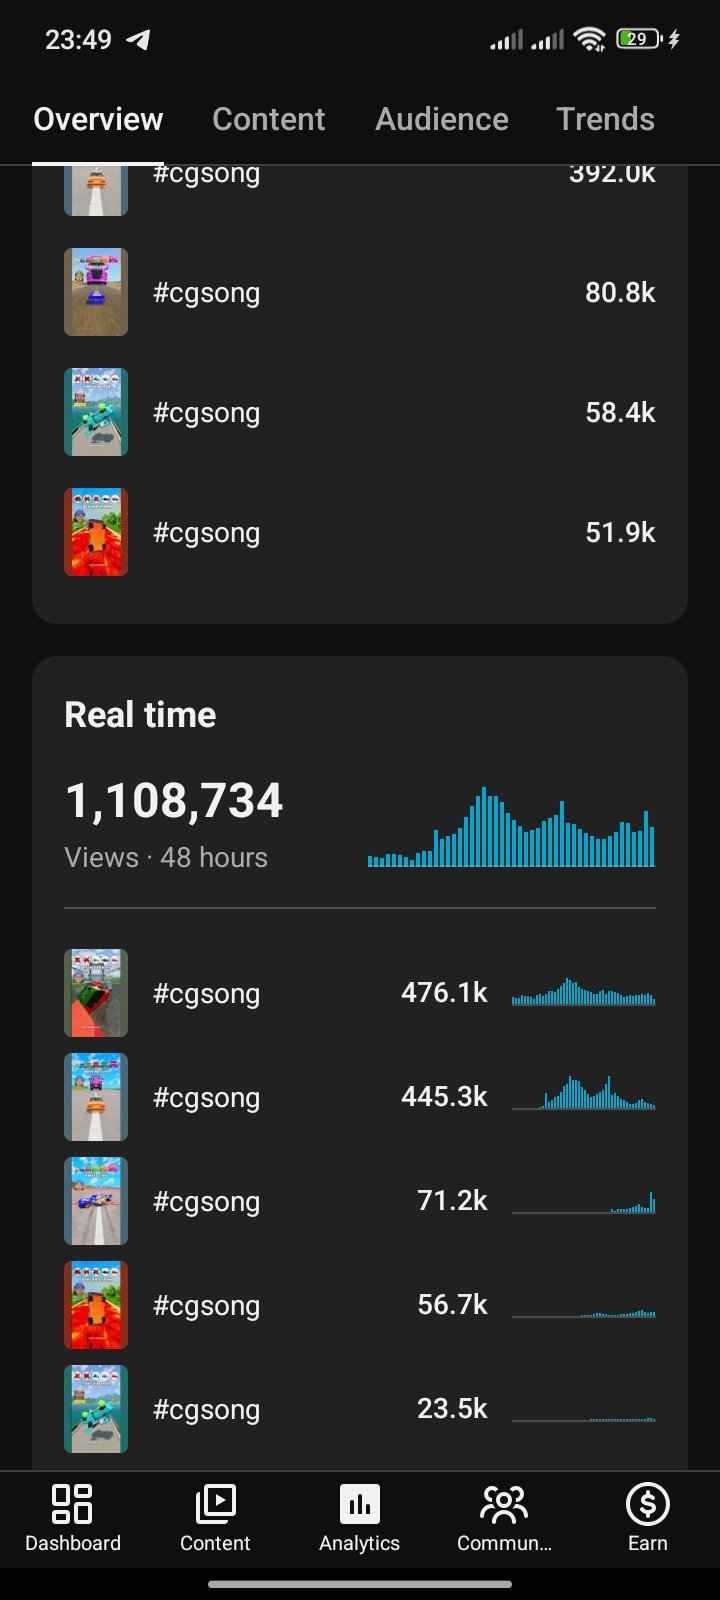Switch to the Content tab at top
720x1600 pixels.
(269, 119)
